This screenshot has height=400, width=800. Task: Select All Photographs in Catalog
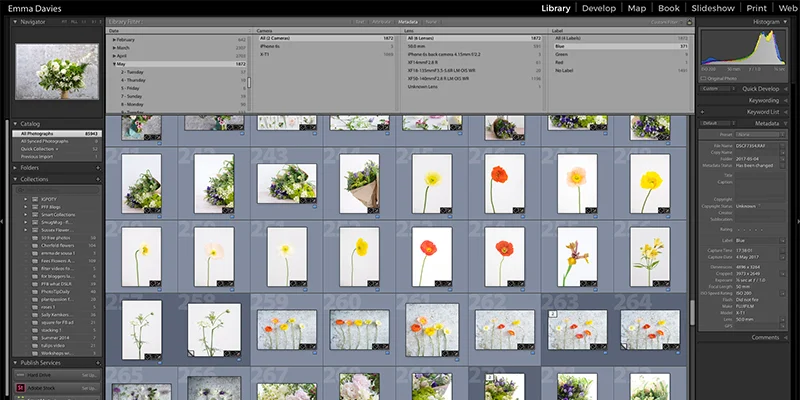pos(57,134)
